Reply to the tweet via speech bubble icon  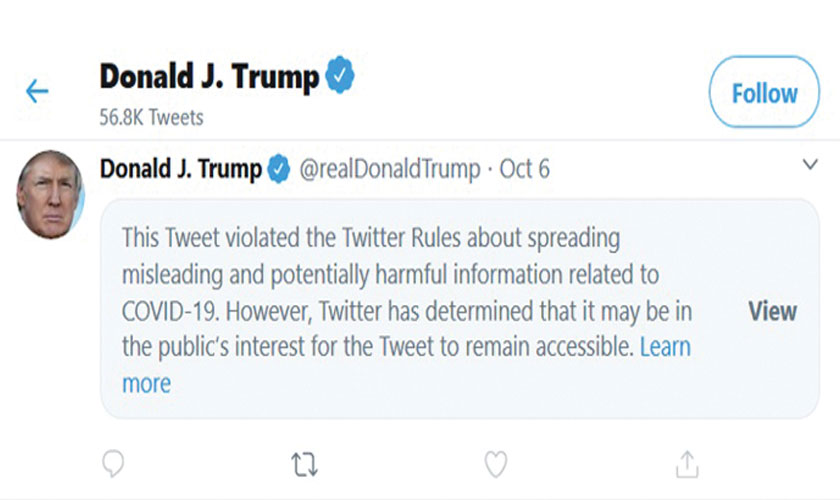pos(114,463)
